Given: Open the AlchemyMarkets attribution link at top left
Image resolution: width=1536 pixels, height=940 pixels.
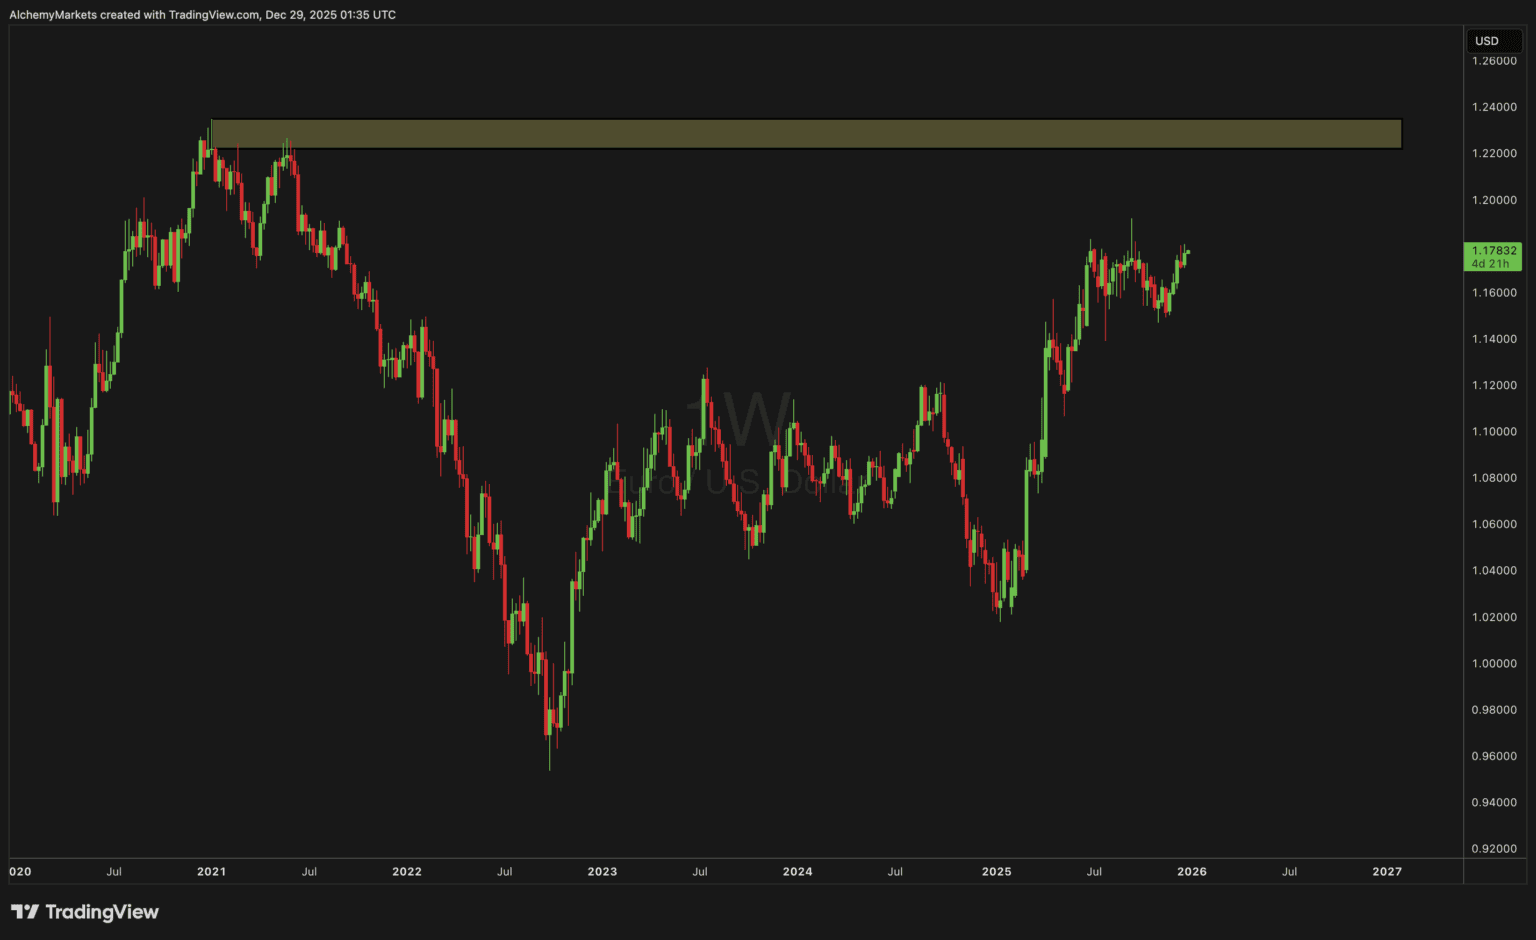Looking at the screenshot, I should pyautogui.click(x=55, y=14).
